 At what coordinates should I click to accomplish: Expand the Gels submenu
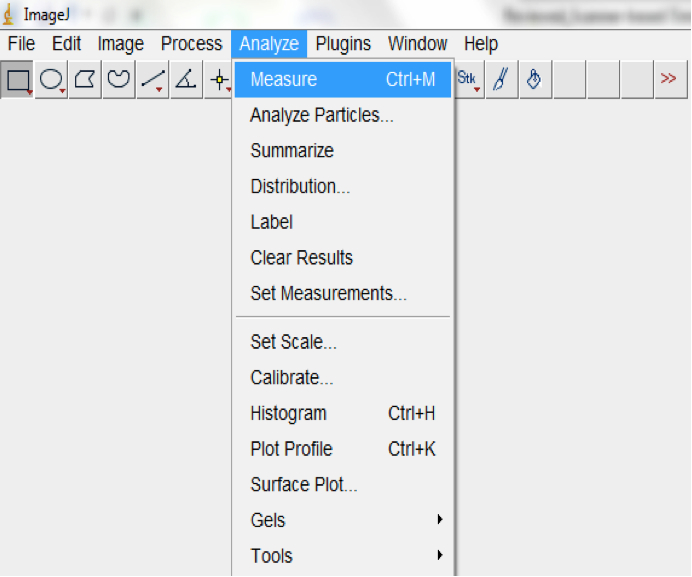343,520
